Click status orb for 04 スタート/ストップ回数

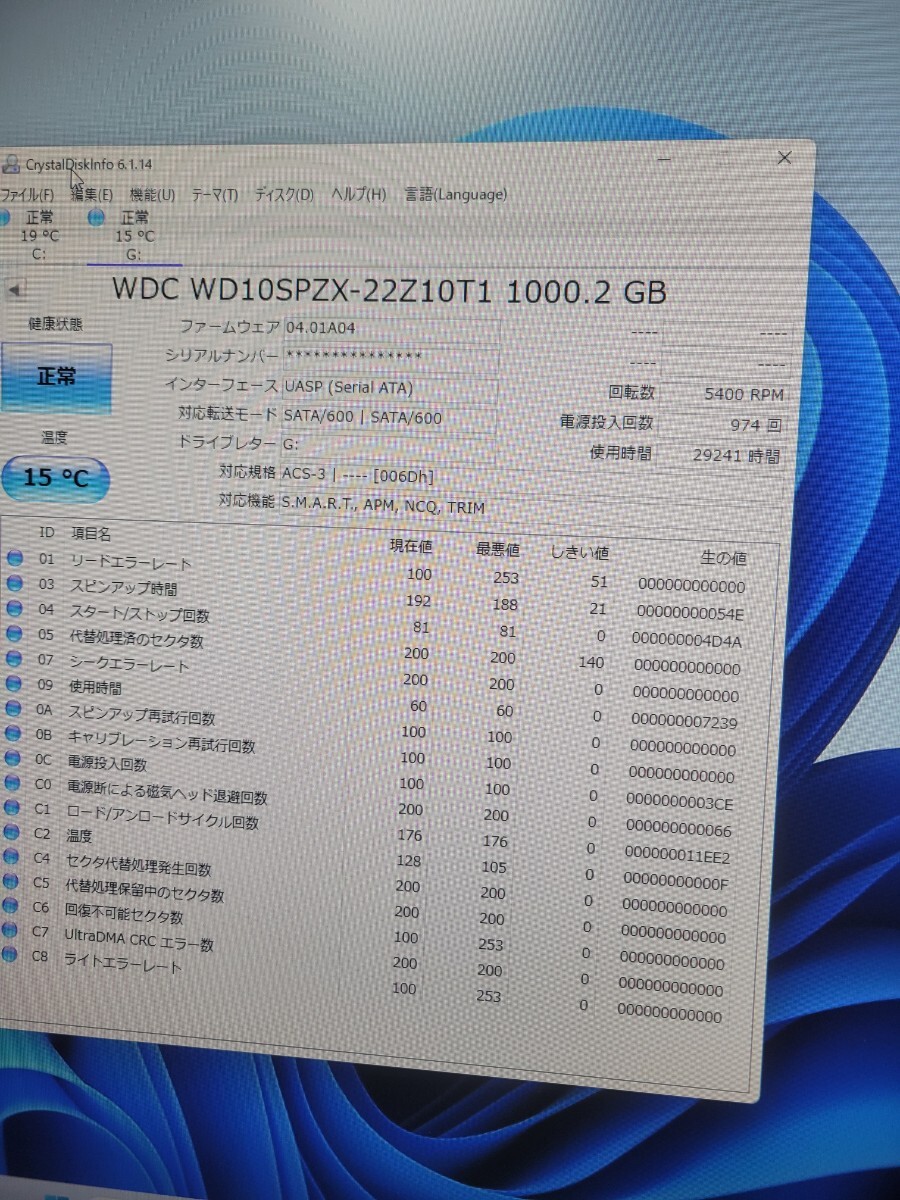(x=14, y=608)
